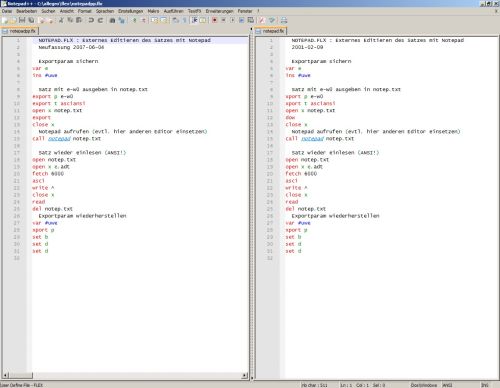Toggle word wrap toolbar icon
The height and width of the screenshot is (388, 500).
click(175, 20)
